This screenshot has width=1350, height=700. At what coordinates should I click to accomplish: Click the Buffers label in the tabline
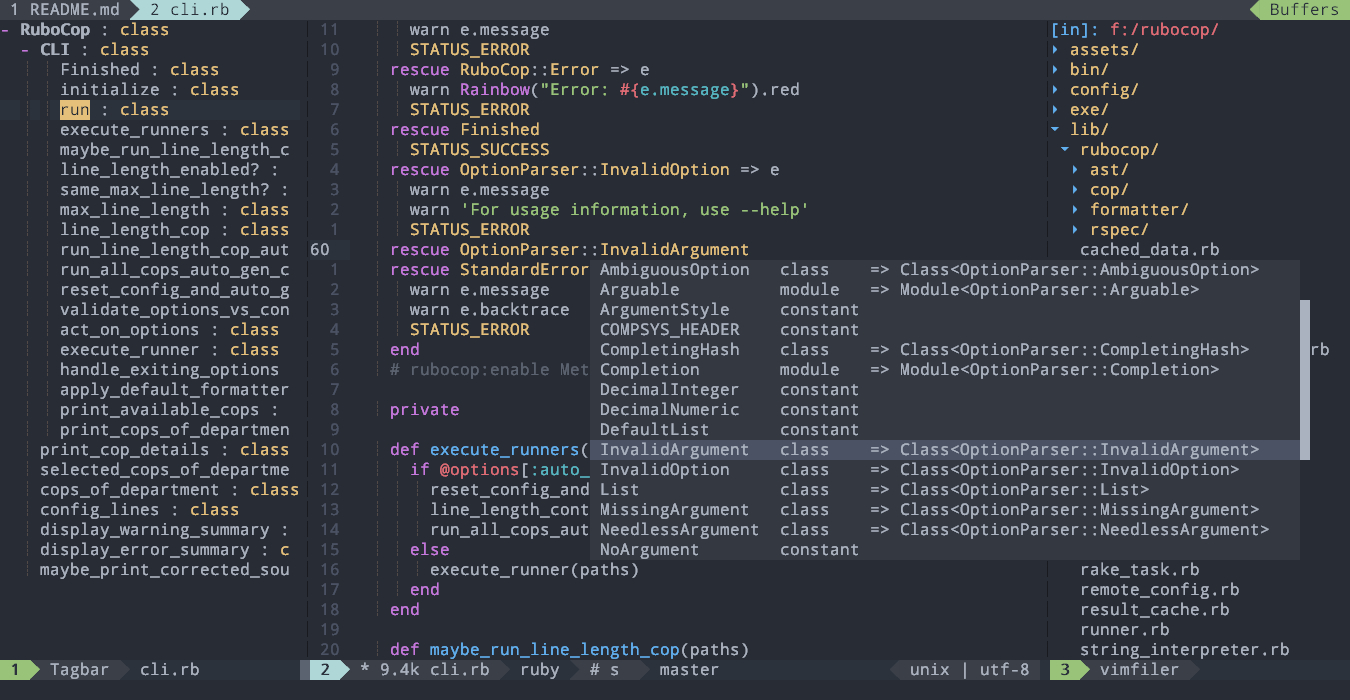[x=1304, y=10]
